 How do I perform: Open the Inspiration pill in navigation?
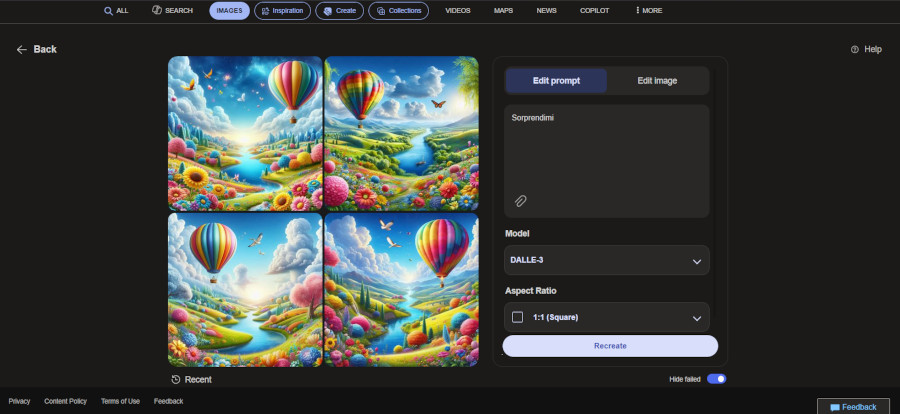281,10
